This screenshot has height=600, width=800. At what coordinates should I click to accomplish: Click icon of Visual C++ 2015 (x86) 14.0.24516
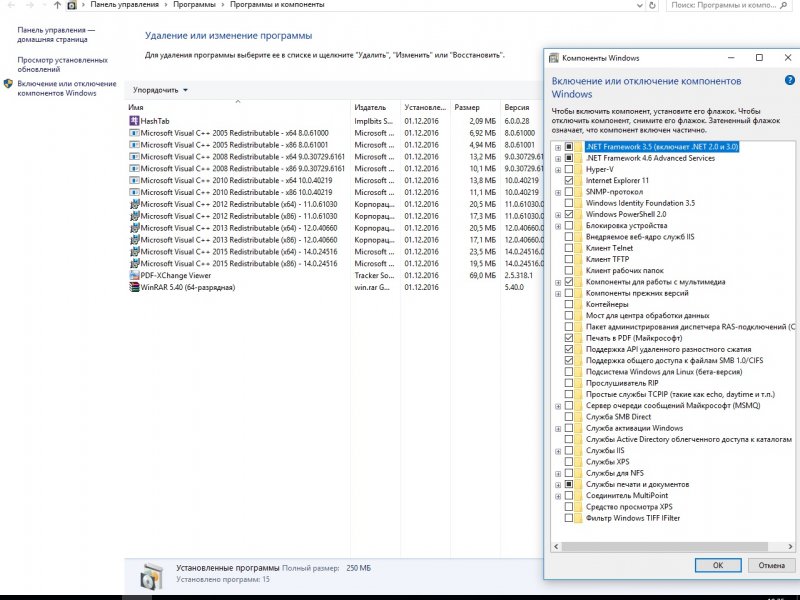click(x=134, y=264)
